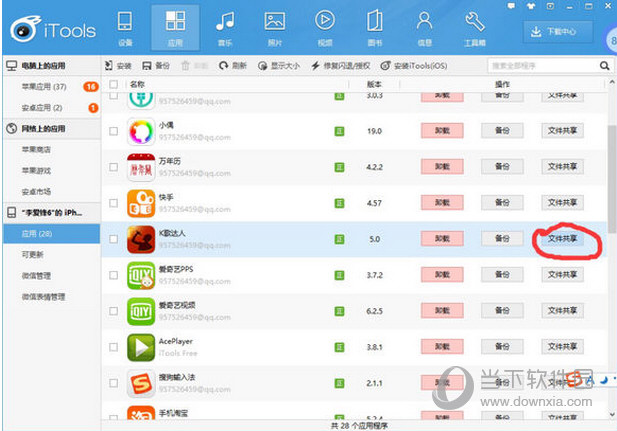This screenshot has height=431, width=617.
Task: Check the box for 小偶
Action: 113,131
